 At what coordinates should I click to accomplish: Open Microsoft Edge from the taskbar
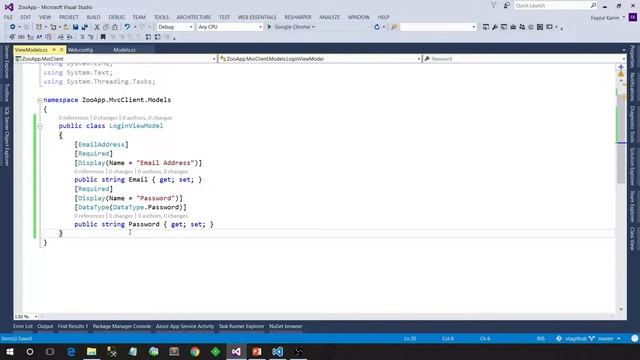[71, 351]
